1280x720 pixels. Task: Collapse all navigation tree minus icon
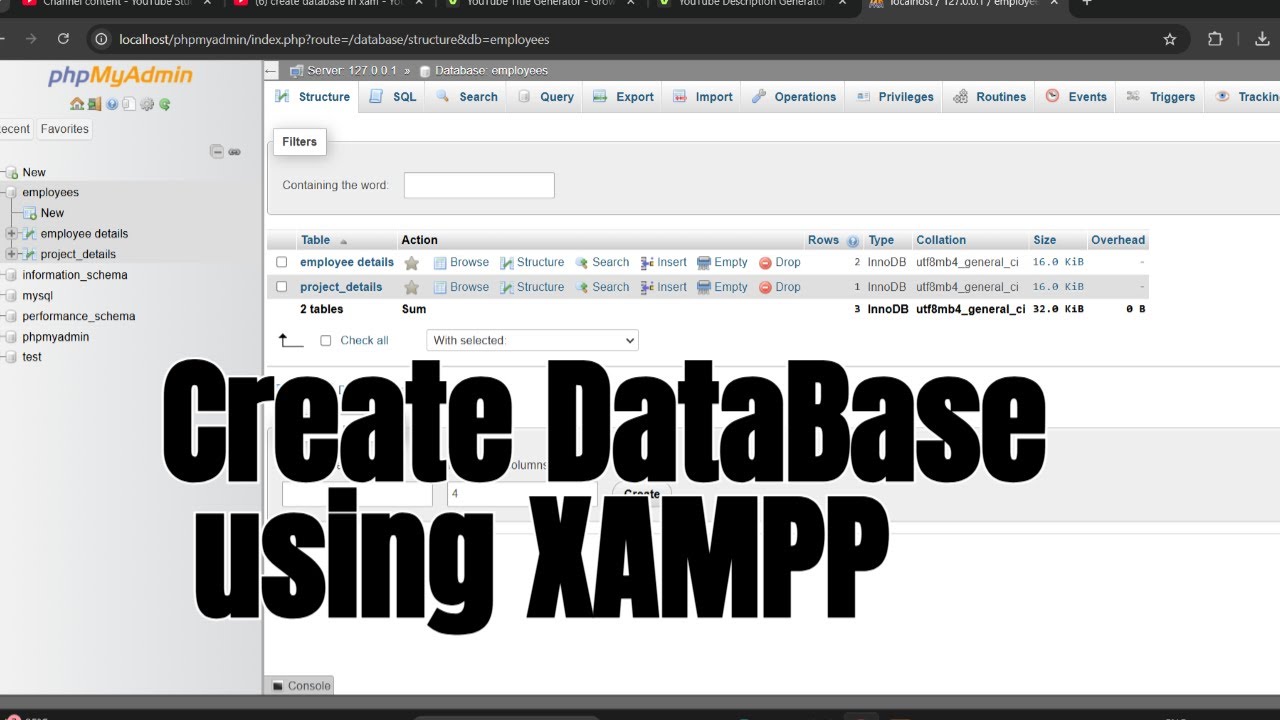tap(216, 152)
